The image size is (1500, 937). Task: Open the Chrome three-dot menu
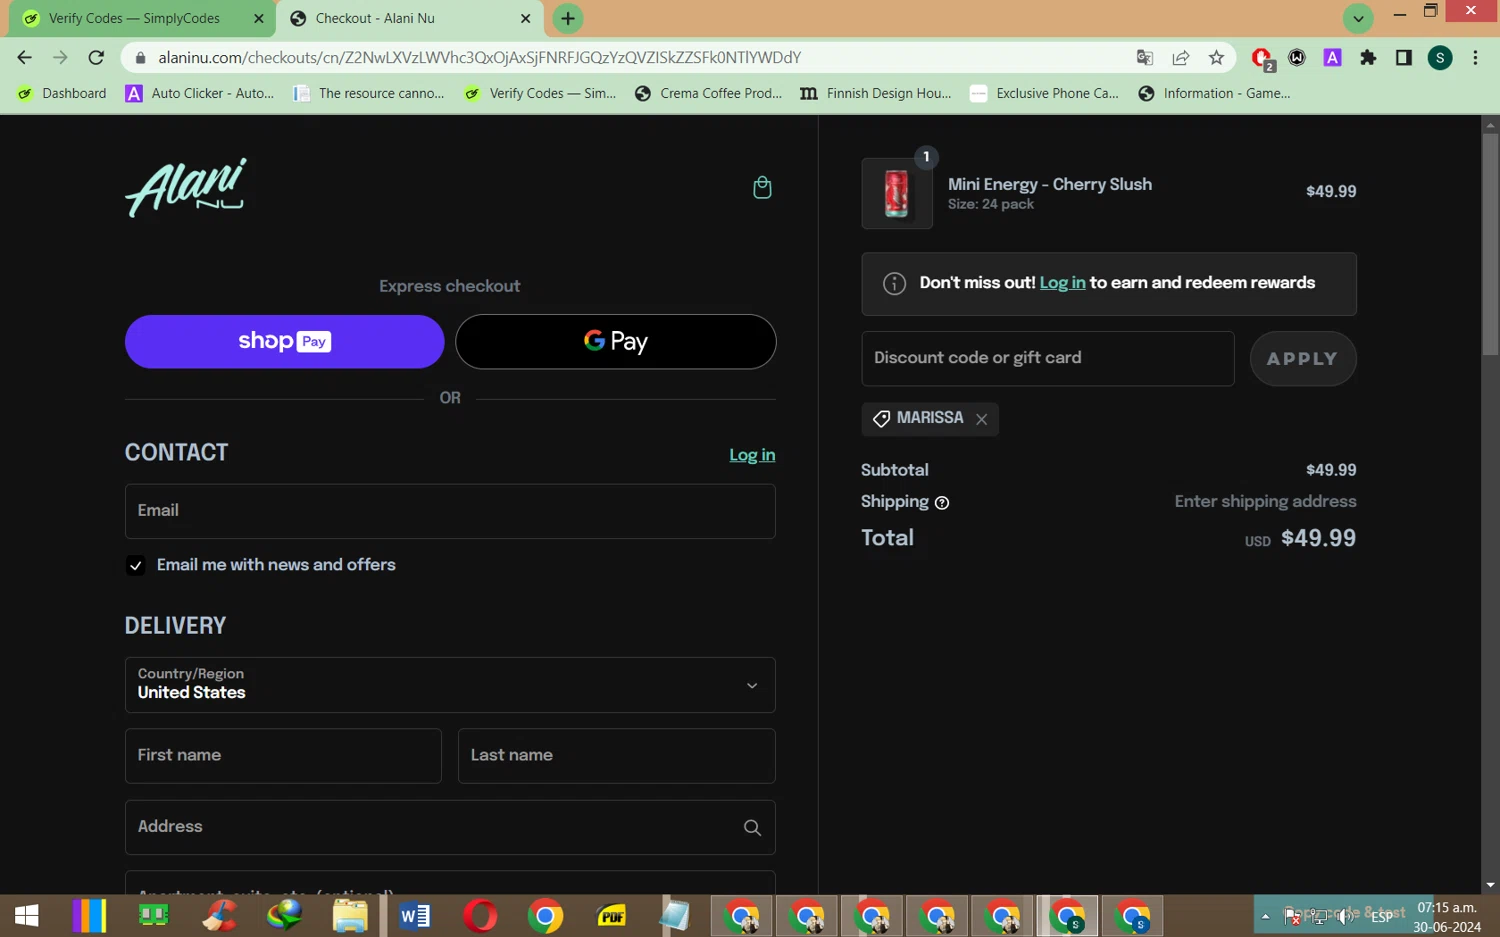[x=1475, y=58]
